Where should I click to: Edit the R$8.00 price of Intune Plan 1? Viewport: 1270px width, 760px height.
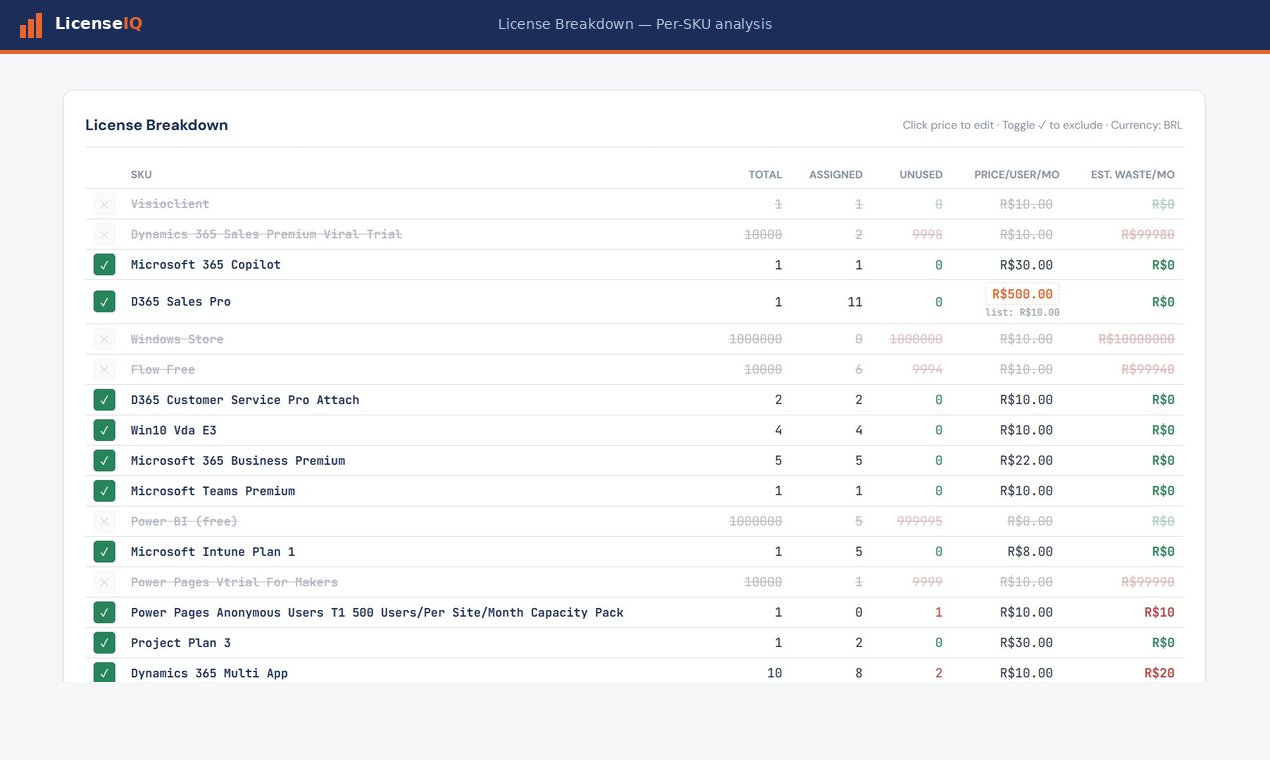pyautogui.click(x=1030, y=552)
